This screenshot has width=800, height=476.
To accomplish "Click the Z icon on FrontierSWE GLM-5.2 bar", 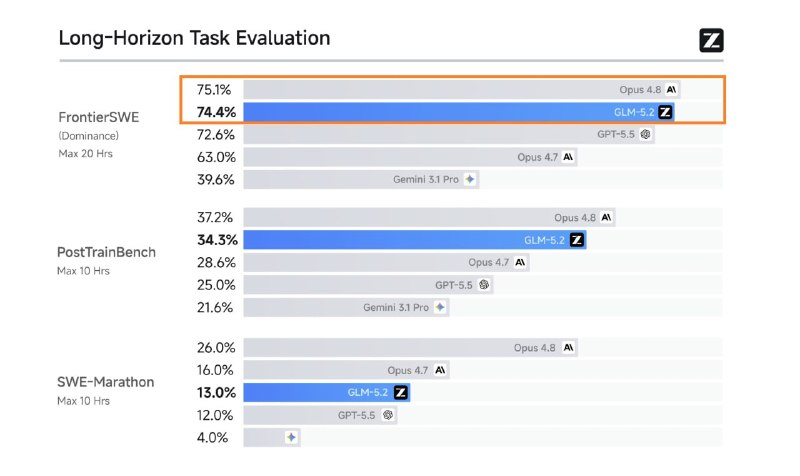I will tap(665, 112).
